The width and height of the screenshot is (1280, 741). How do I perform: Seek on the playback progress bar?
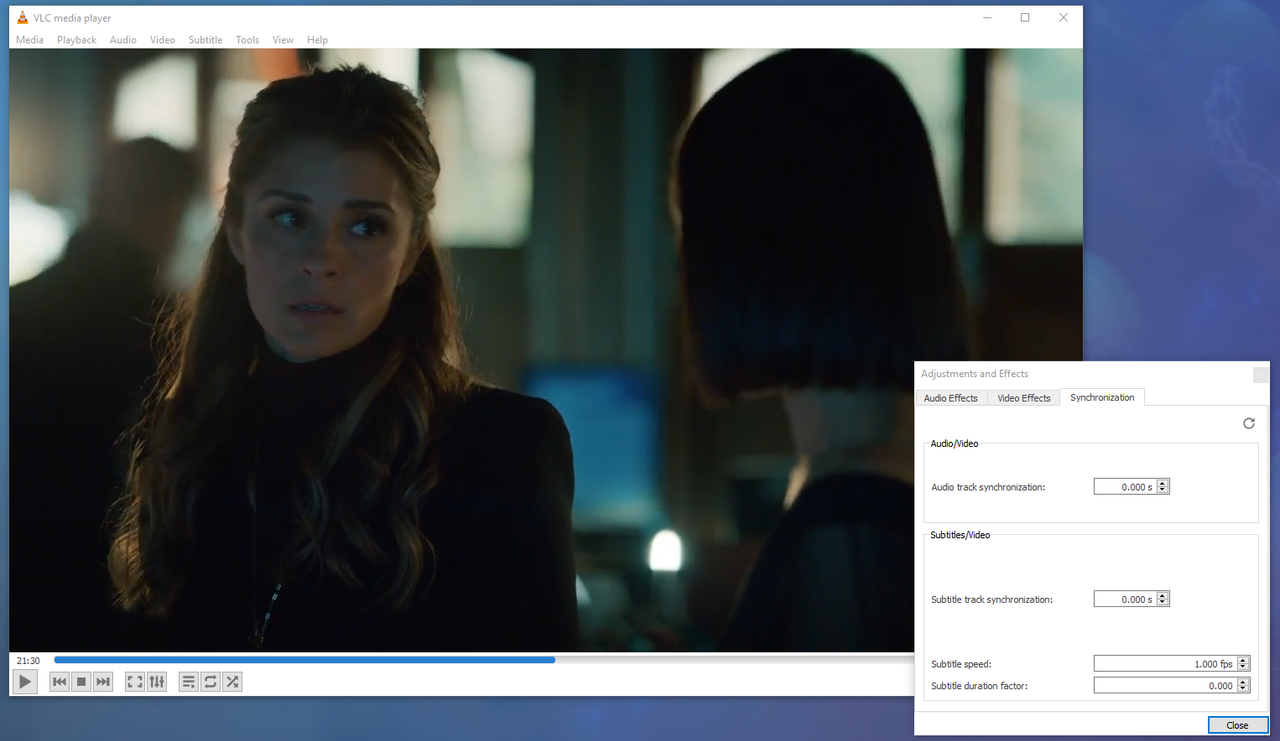484,660
